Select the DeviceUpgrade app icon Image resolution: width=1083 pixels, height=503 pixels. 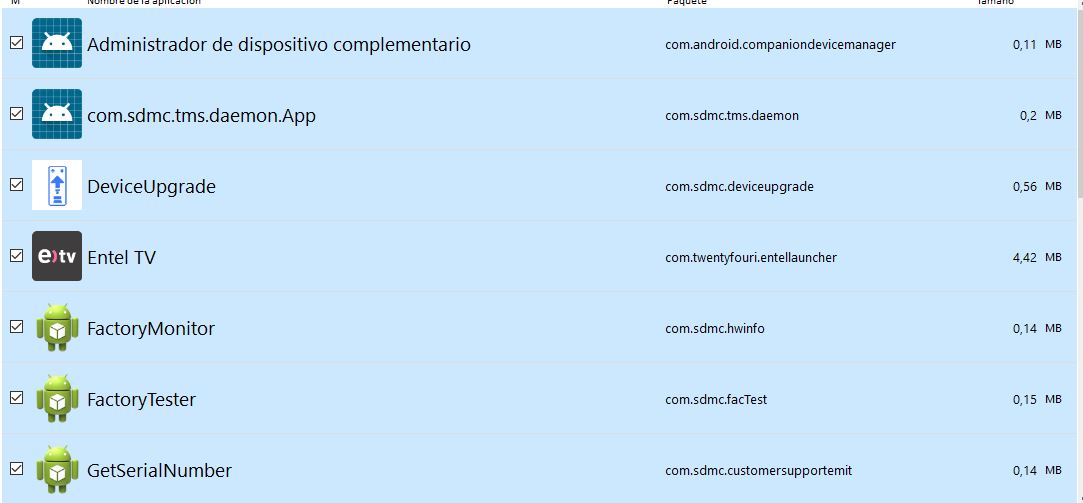pos(57,186)
